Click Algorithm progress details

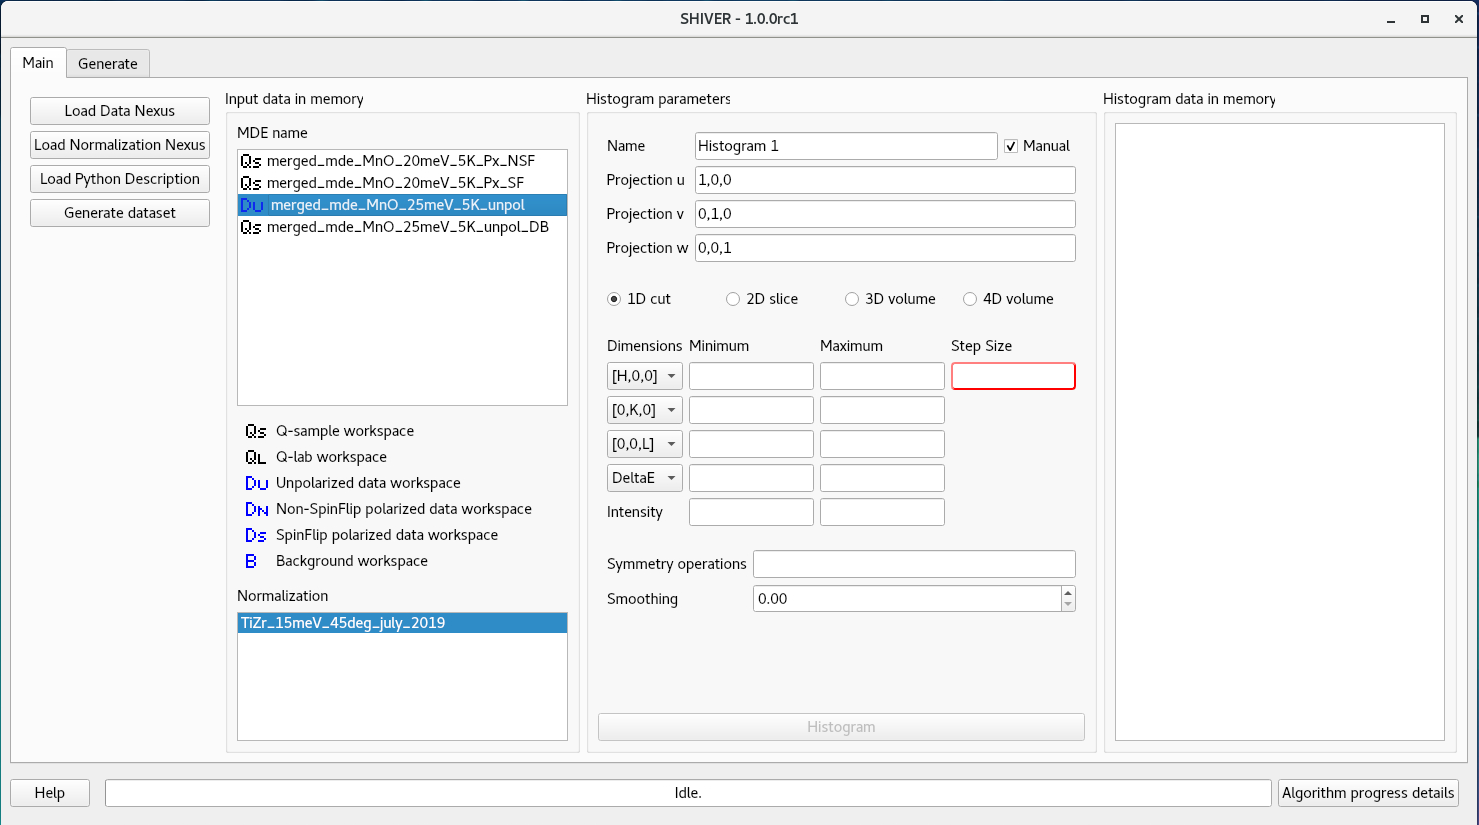[x=1368, y=792]
